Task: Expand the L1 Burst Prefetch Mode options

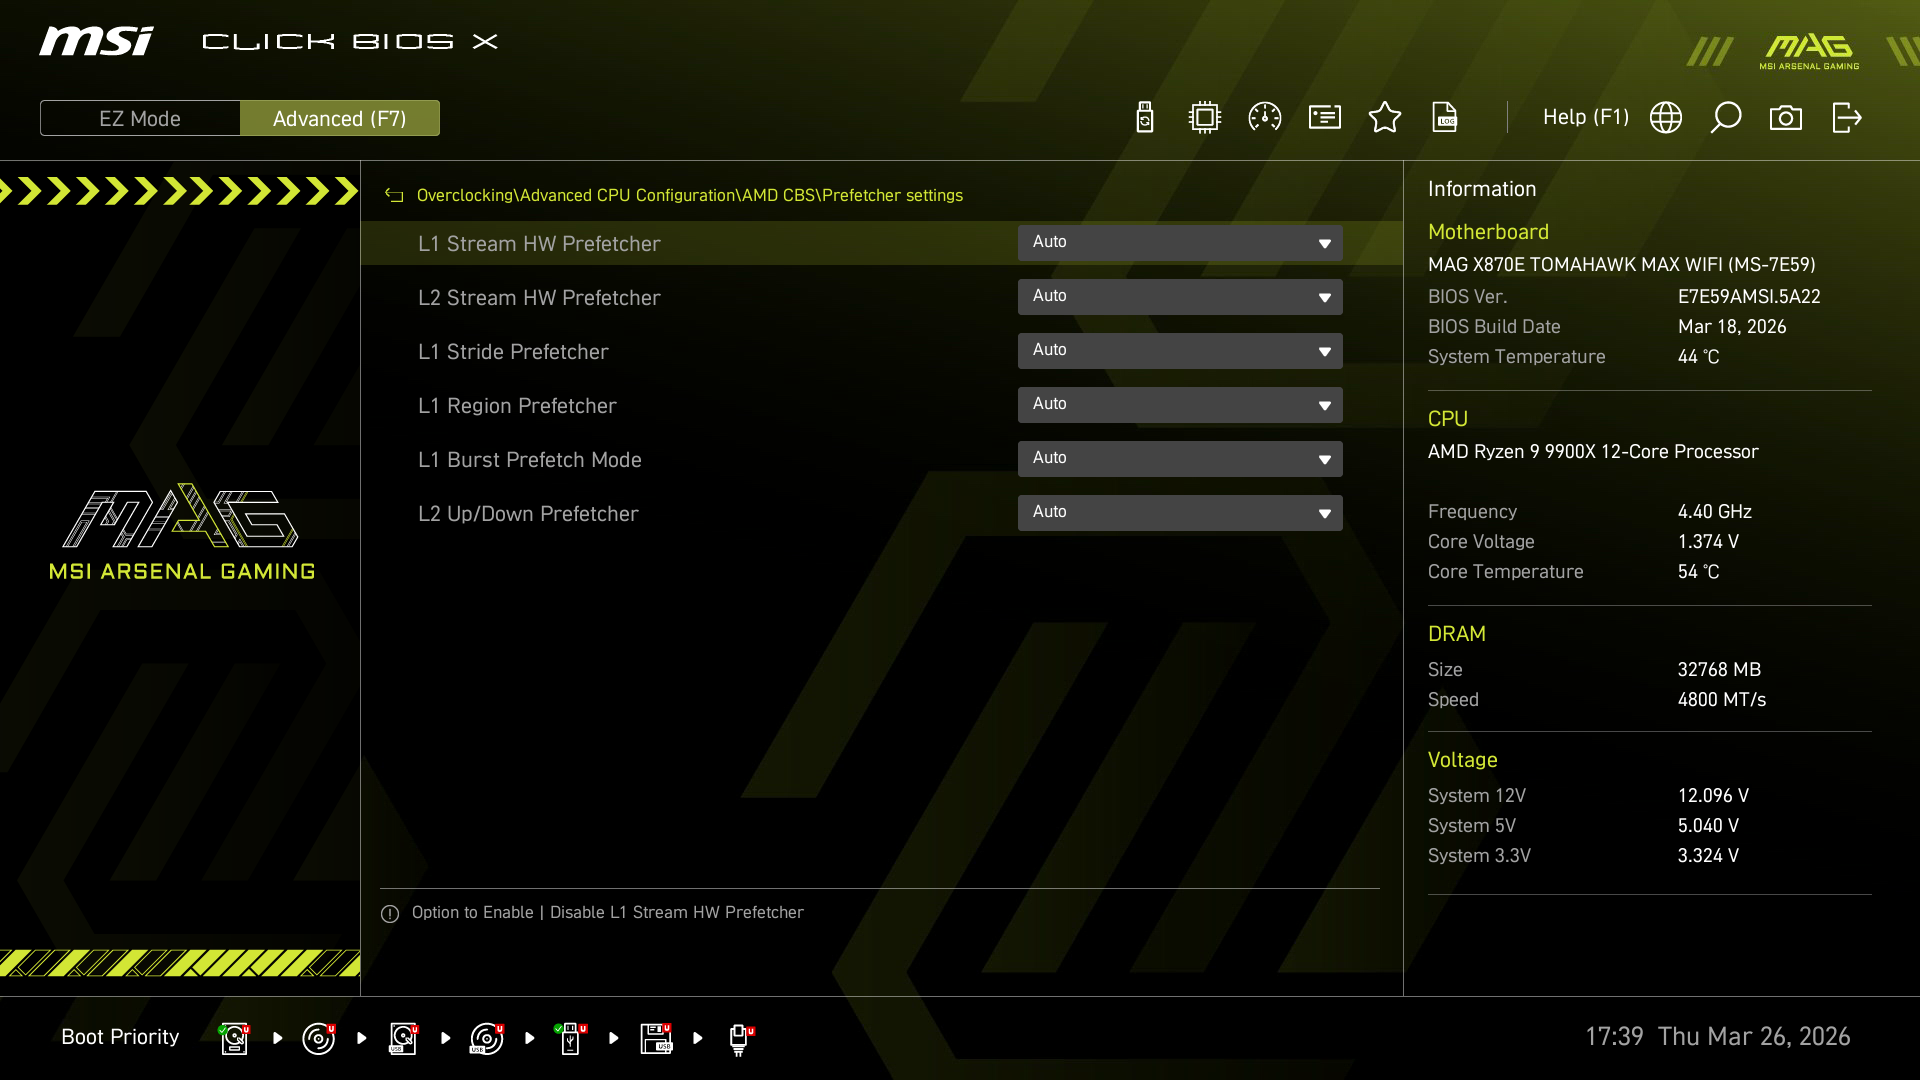Action: point(1180,458)
